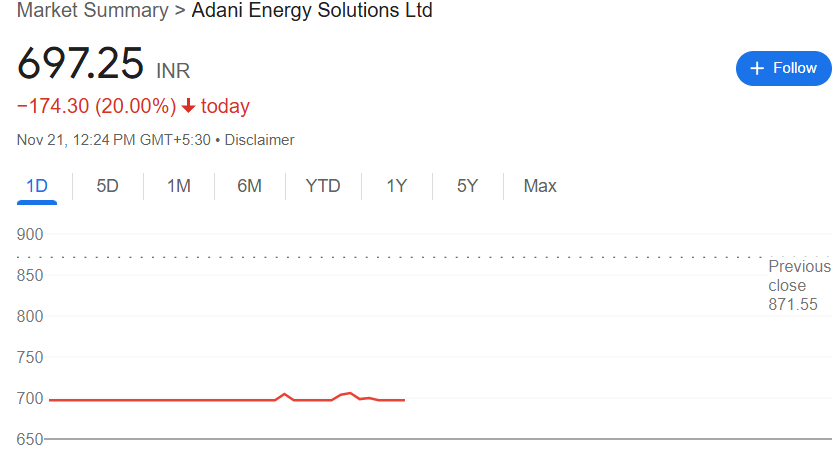Click the 900 y-axis label
Screen dimensions: 840x468
tap(30, 235)
